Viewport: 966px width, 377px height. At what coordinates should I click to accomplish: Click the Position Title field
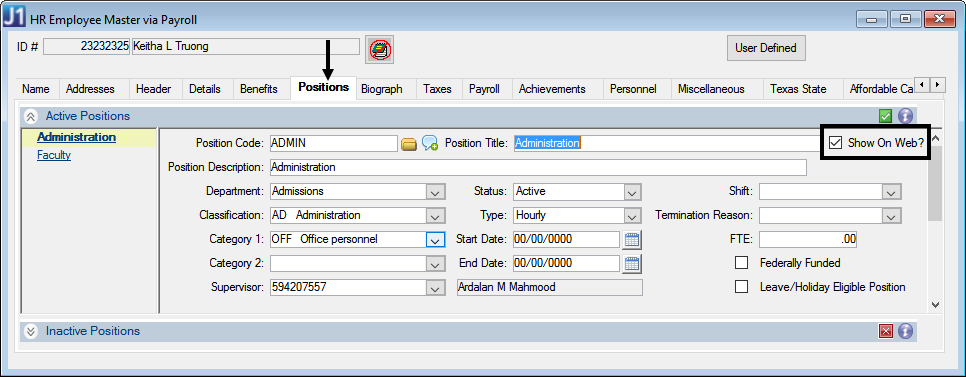tap(666, 144)
